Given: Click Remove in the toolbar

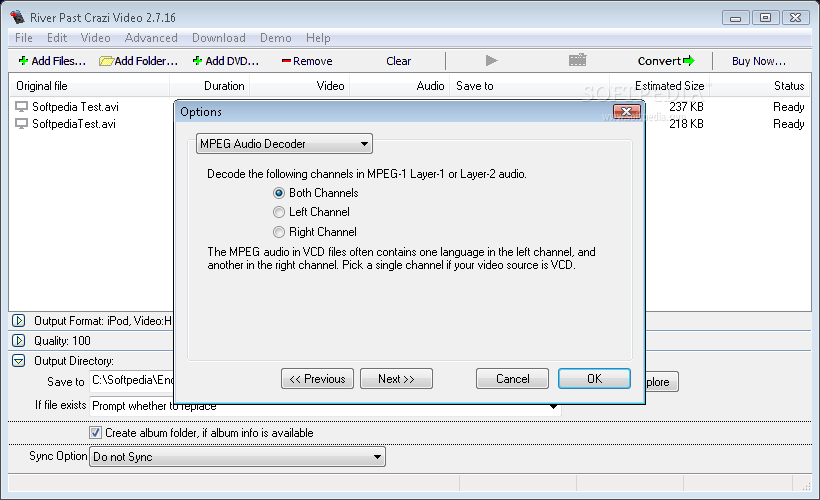Looking at the screenshot, I should [x=307, y=61].
